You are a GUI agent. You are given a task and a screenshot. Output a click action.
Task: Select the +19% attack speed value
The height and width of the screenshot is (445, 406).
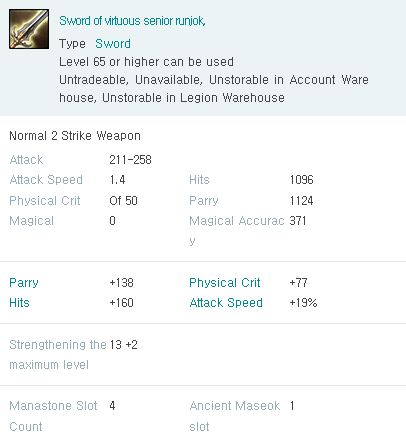[303, 303]
